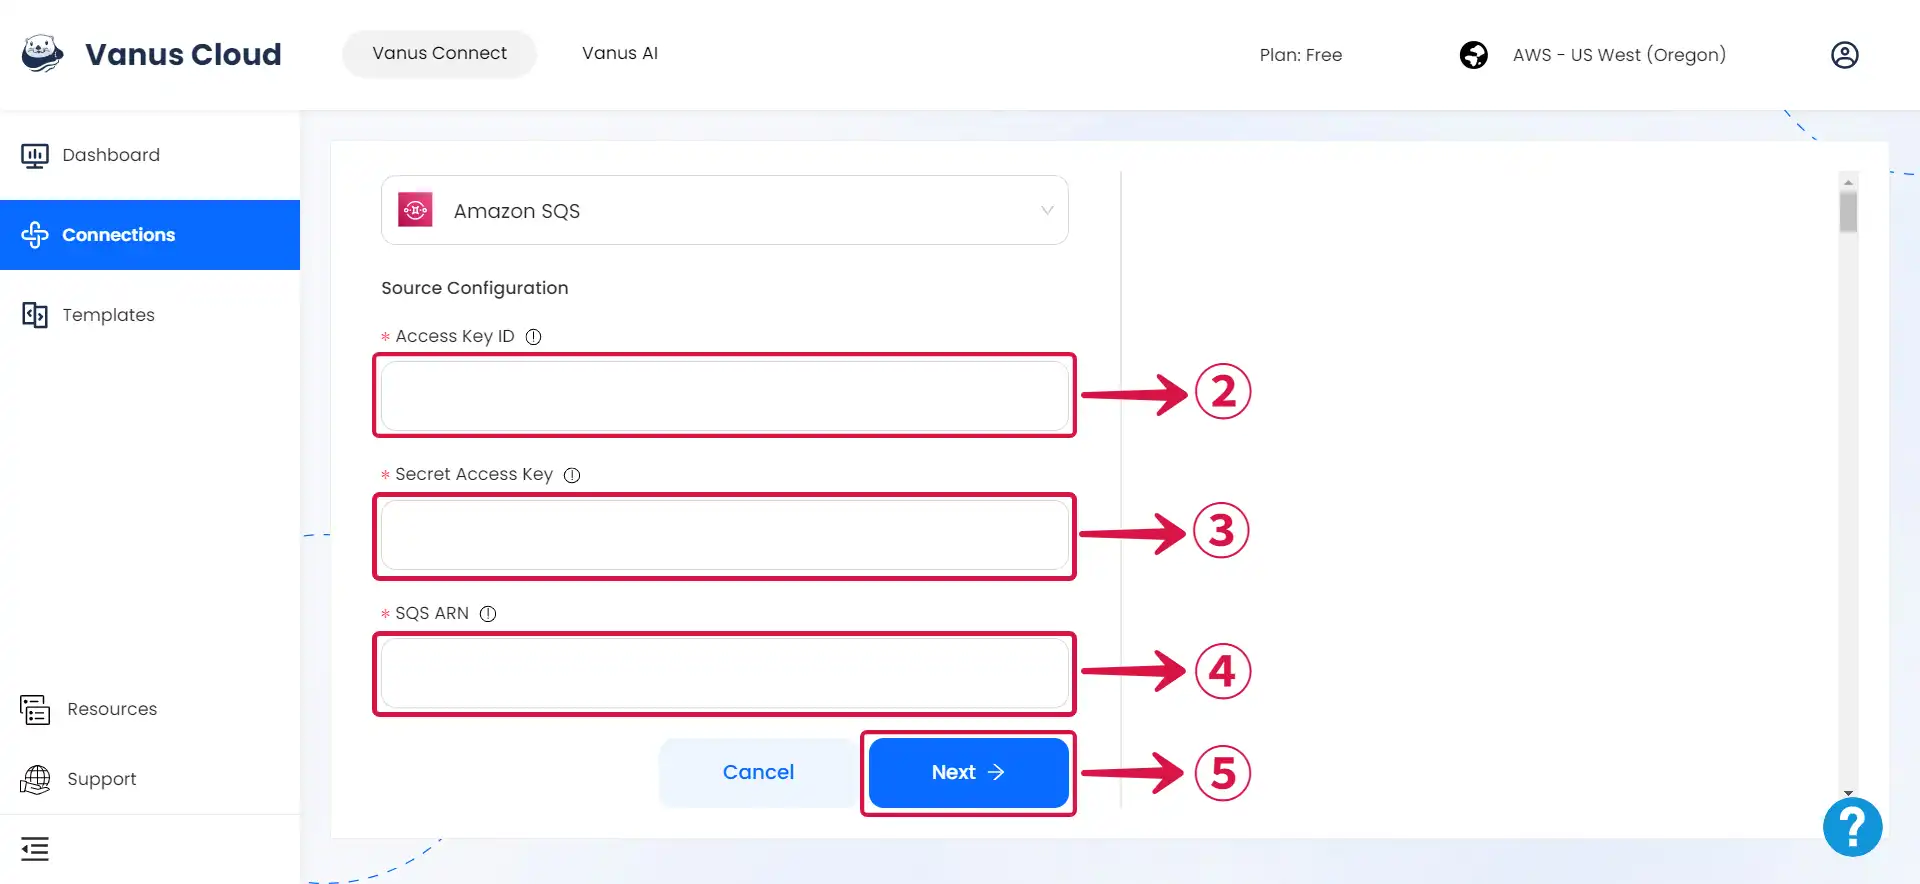This screenshot has width=1920, height=884.
Task: Select AWS - US West (Oregon) region
Action: tap(1619, 55)
